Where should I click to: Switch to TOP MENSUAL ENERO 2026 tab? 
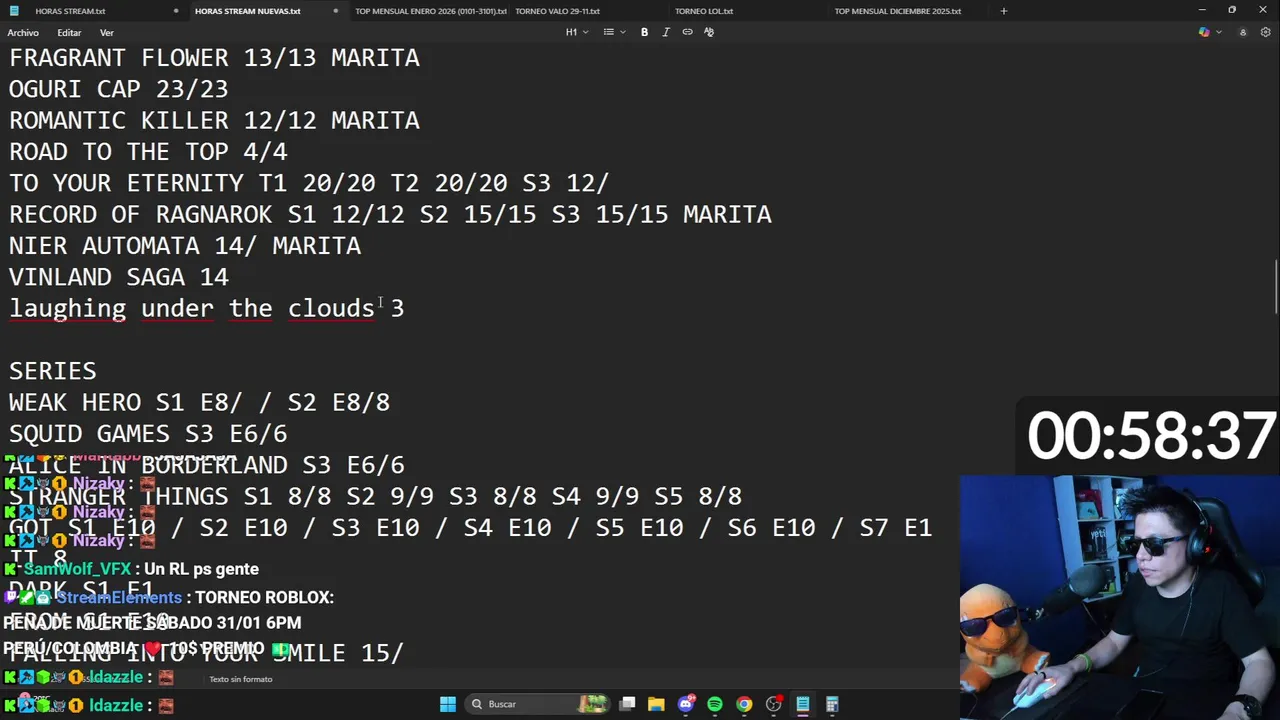point(430,11)
